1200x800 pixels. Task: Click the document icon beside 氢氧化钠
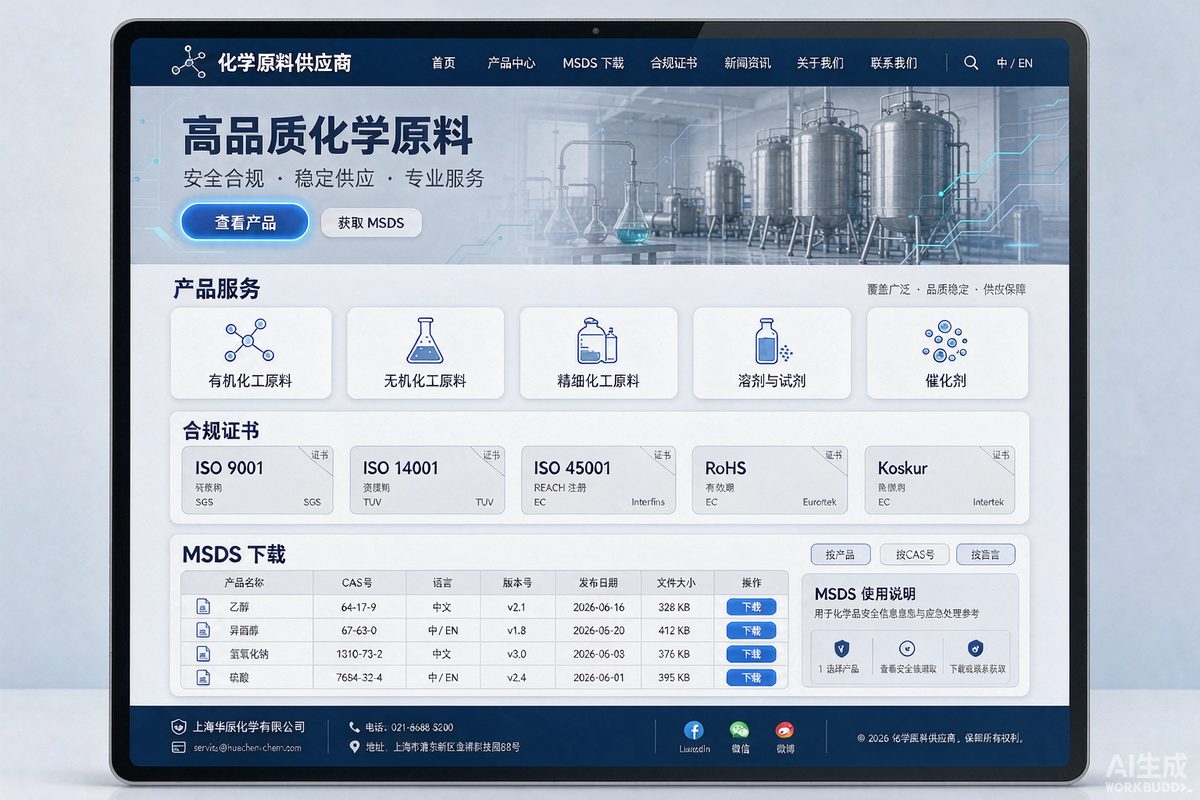point(203,654)
